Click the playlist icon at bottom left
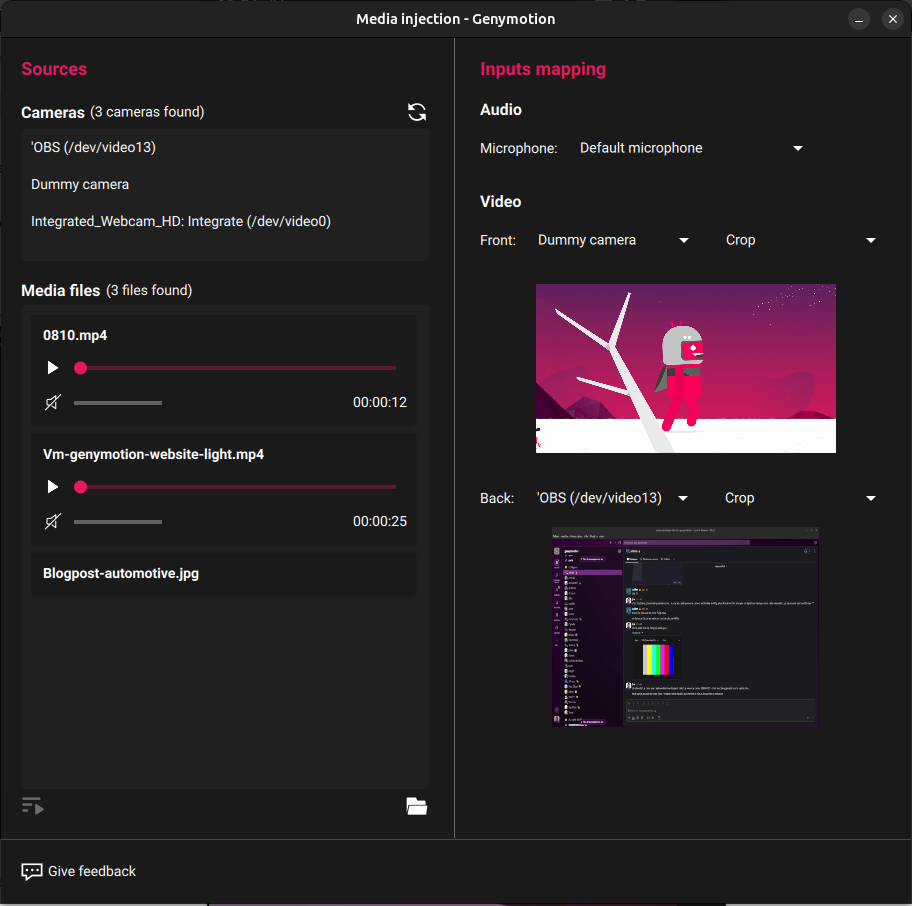Viewport: 912px width, 906px height. [33, 806]
